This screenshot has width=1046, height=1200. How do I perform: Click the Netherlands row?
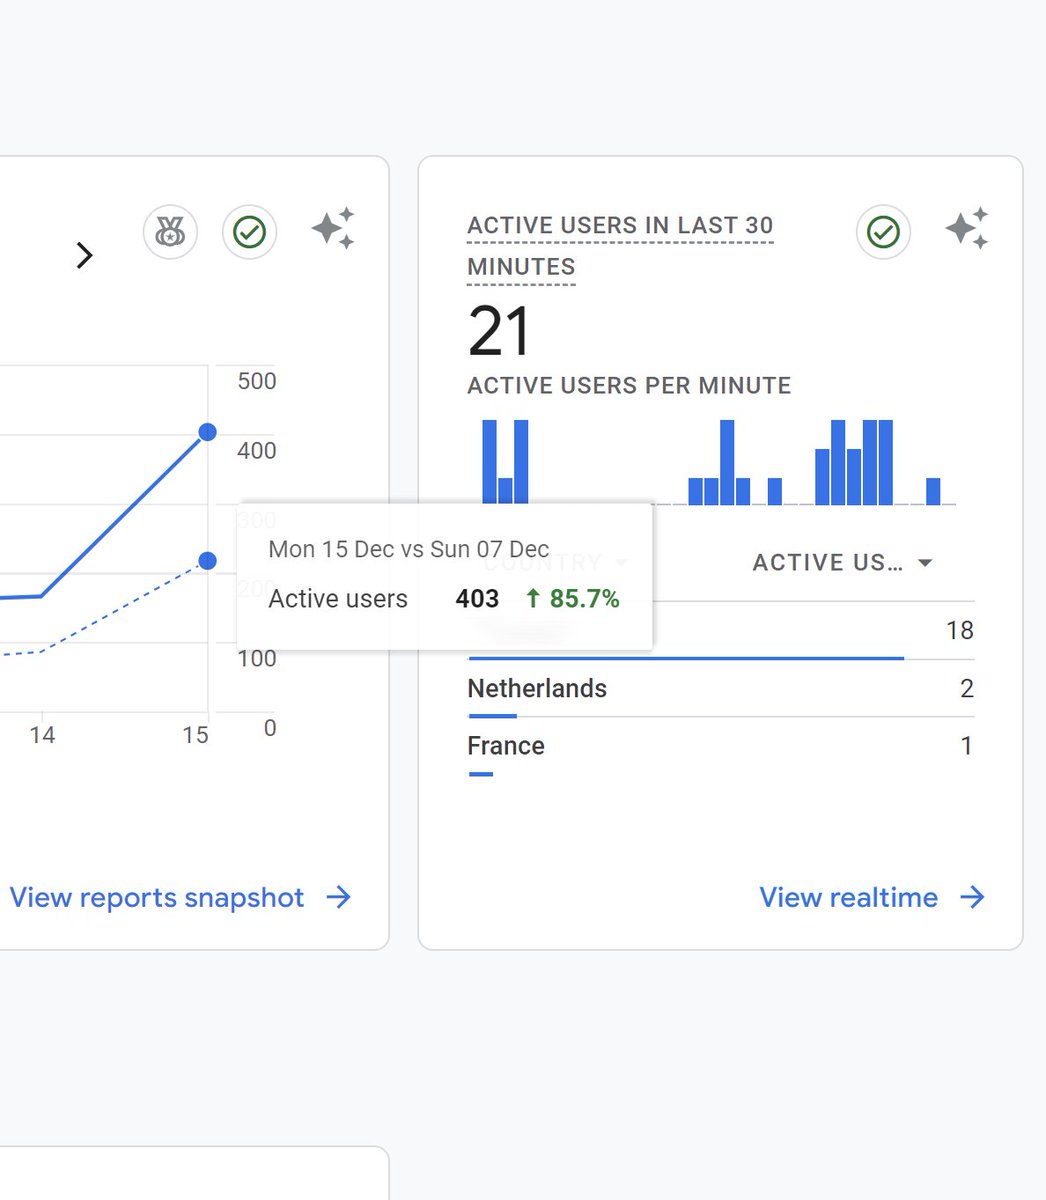click(720, 689)
